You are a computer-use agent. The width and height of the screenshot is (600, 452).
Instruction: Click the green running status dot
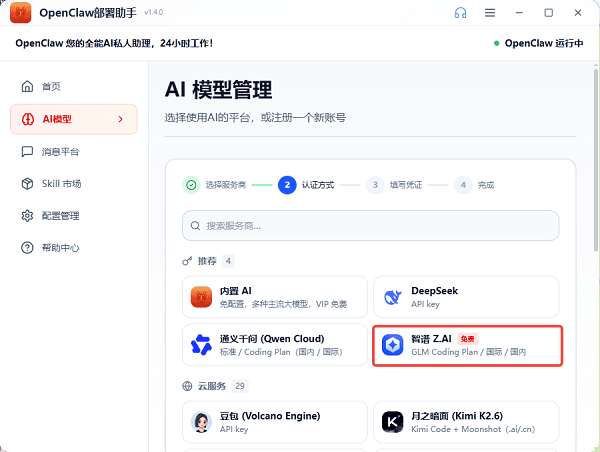coord(496,43)
